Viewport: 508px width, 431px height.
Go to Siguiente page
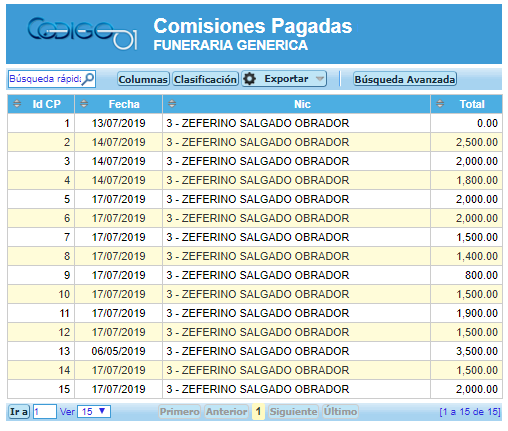pos(293,412)
